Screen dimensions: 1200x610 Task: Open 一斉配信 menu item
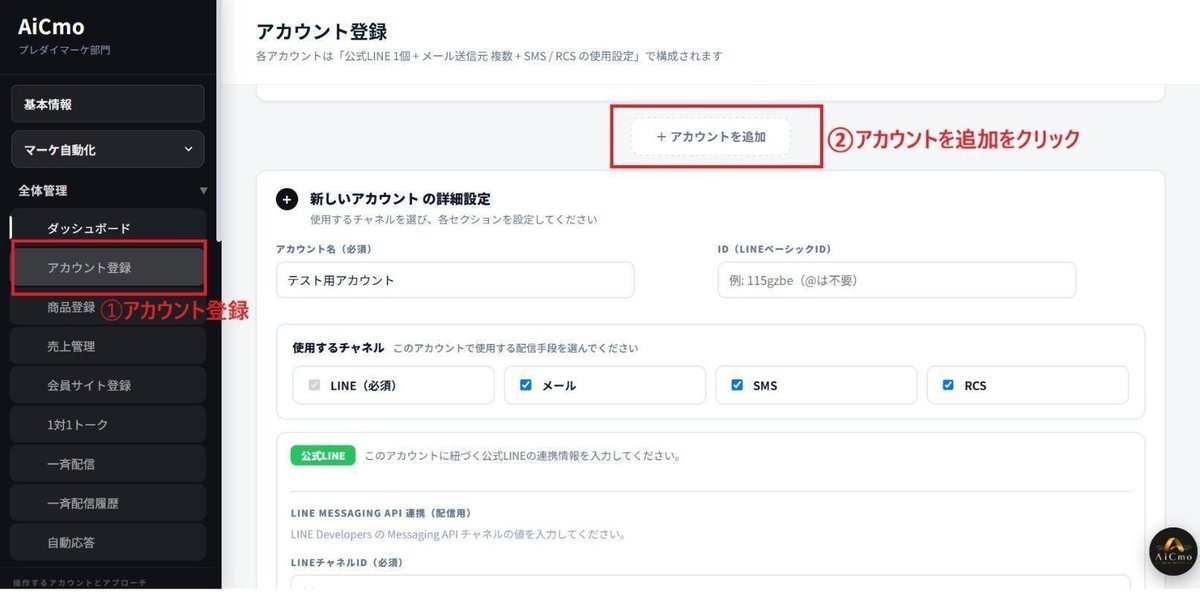click(108, 464)
